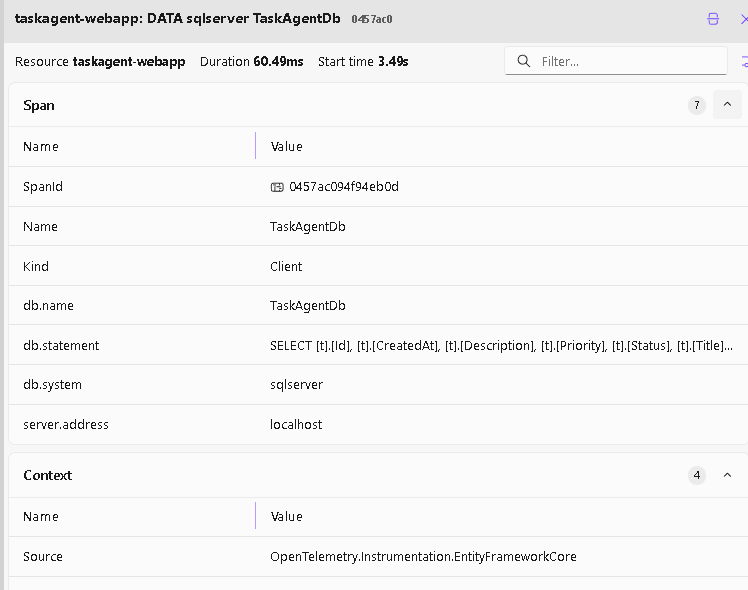This screenshot has height=590, width=748.
Task: Collapse the Span section
Action: point(727,104)
